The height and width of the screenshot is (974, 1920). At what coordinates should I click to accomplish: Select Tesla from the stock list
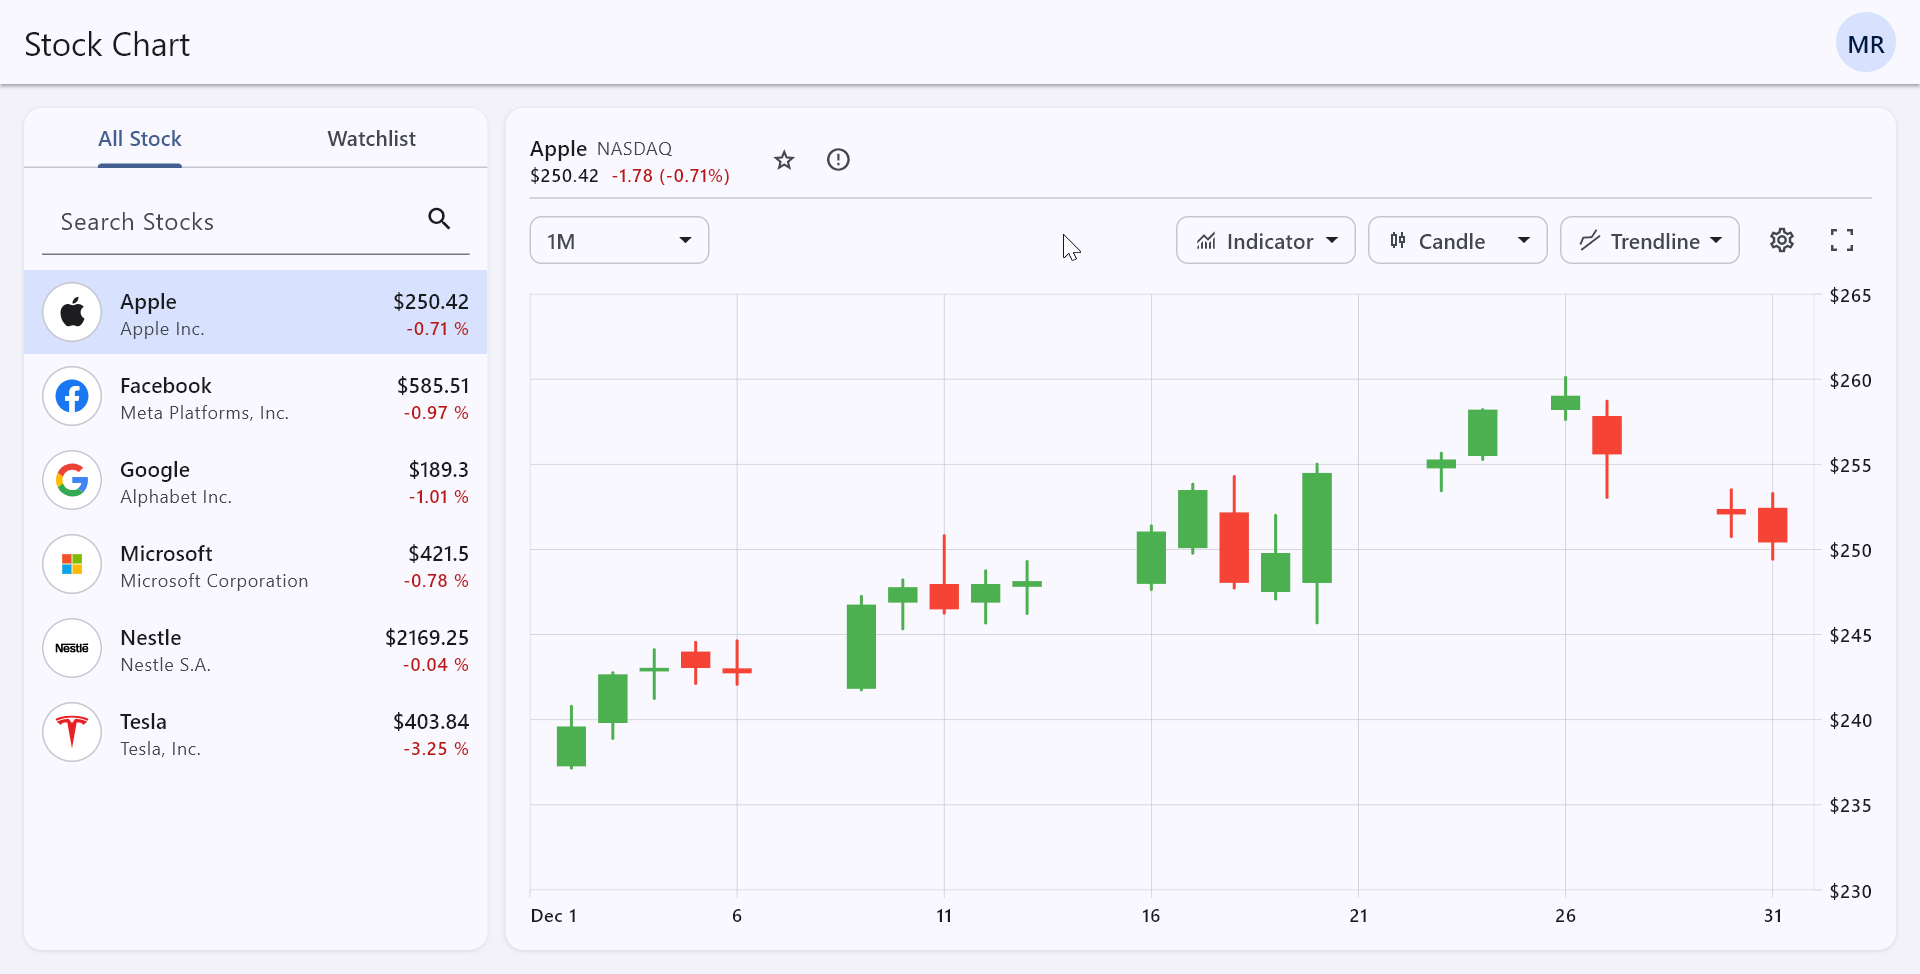(x=255, y=732)
